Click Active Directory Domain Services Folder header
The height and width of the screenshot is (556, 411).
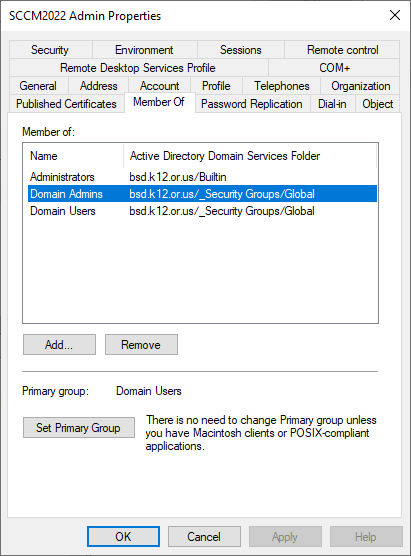tap(250, 156)
